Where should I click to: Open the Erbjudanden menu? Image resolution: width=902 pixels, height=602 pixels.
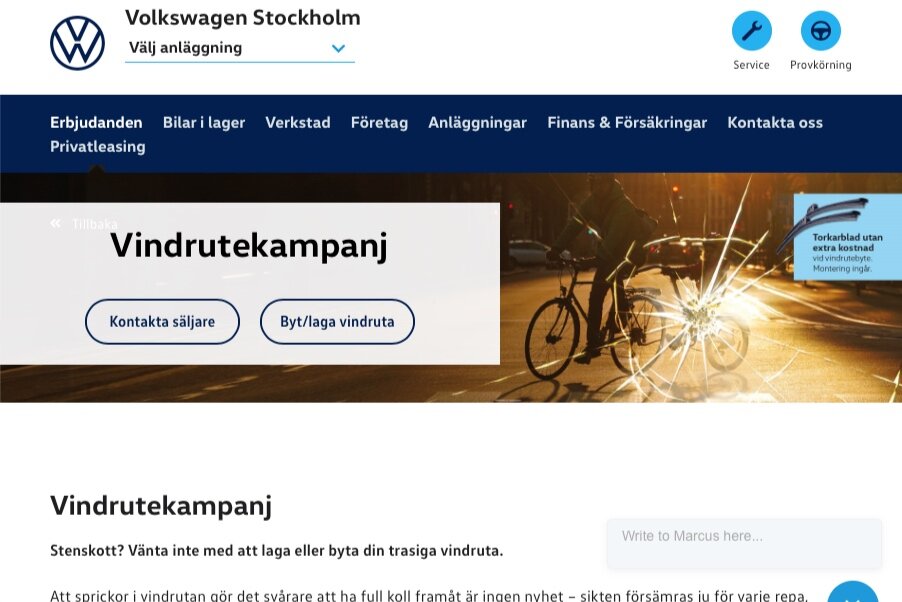pos(96,123)
